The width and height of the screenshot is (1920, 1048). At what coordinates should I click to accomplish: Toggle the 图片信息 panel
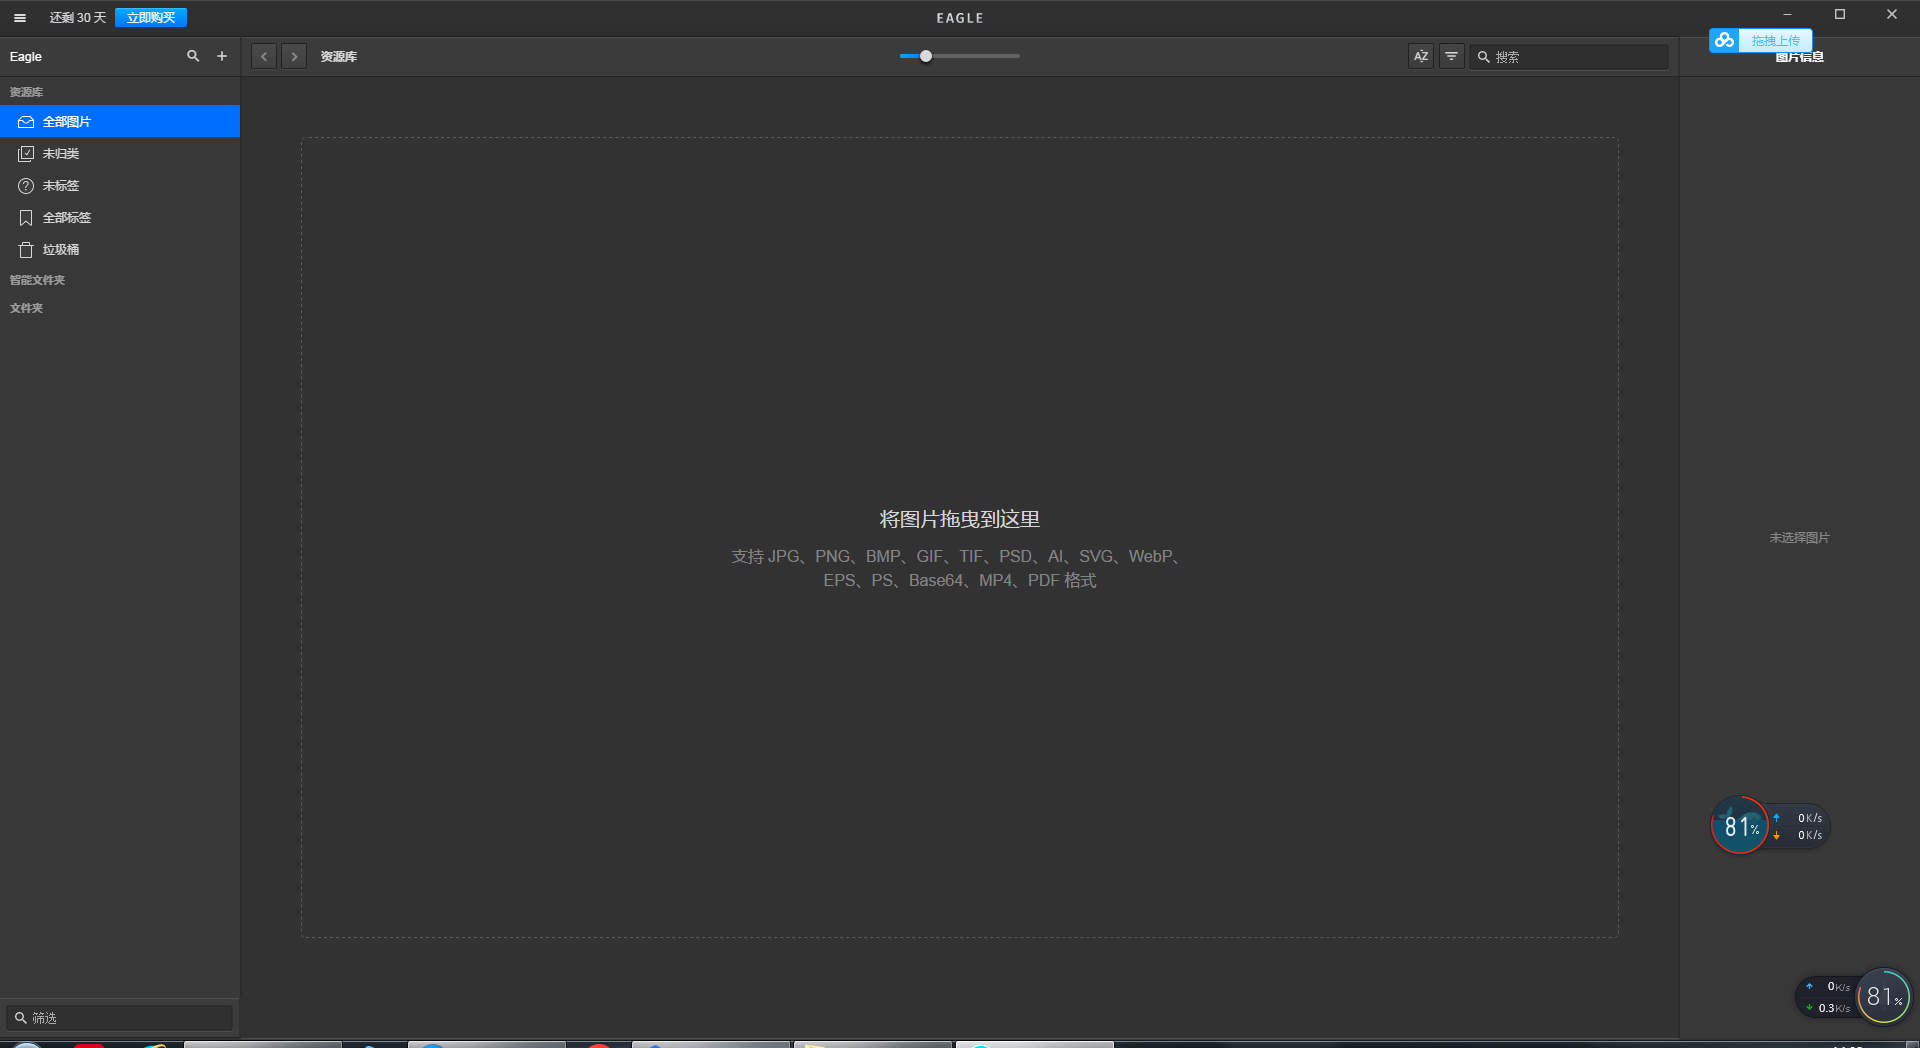[1798, 56]
